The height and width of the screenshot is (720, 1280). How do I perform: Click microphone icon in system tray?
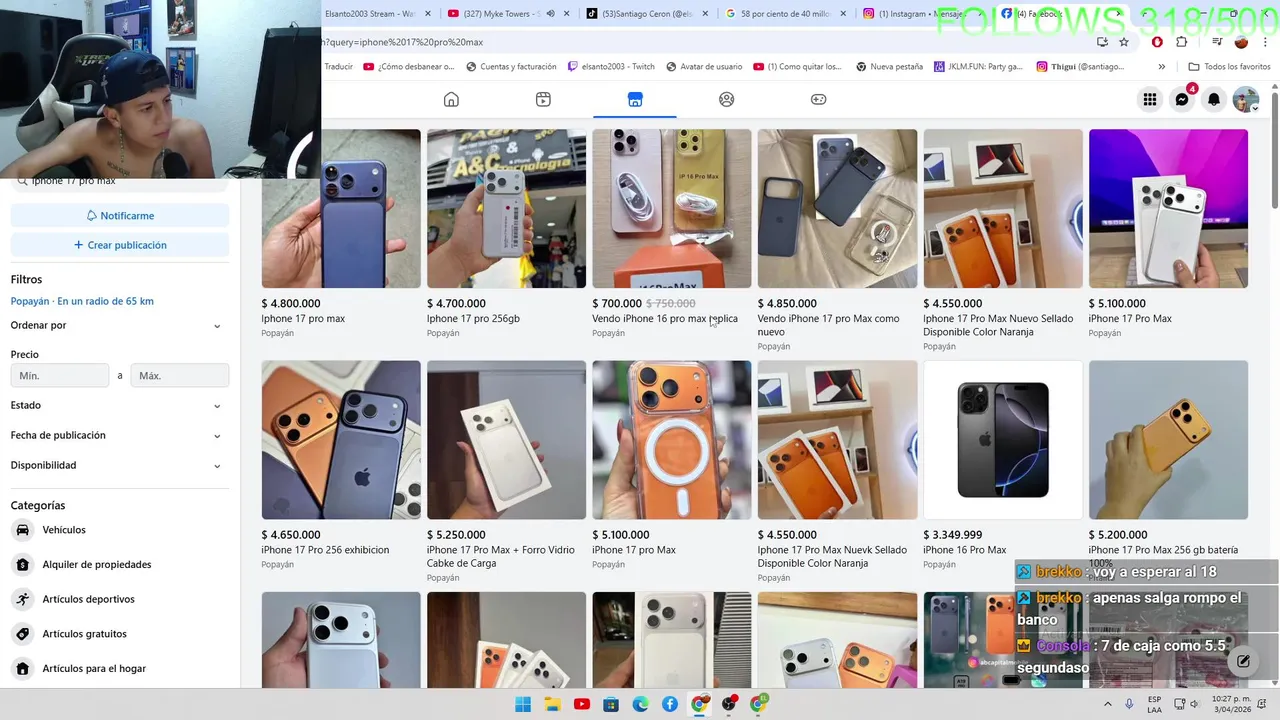pyautogui.click(x=1129, y=704)
